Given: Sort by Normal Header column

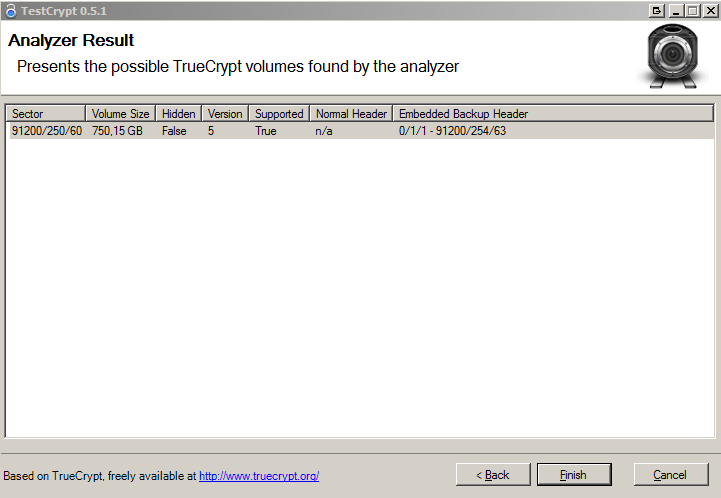Looking at the screenshot, I should coord(351,114).
